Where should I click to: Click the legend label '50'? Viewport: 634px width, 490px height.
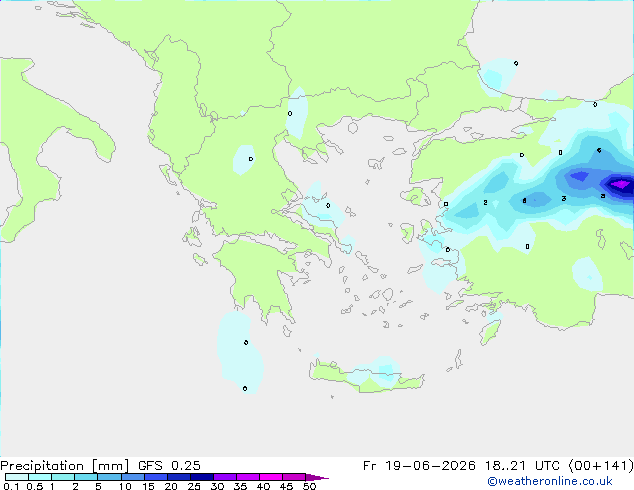309,486
